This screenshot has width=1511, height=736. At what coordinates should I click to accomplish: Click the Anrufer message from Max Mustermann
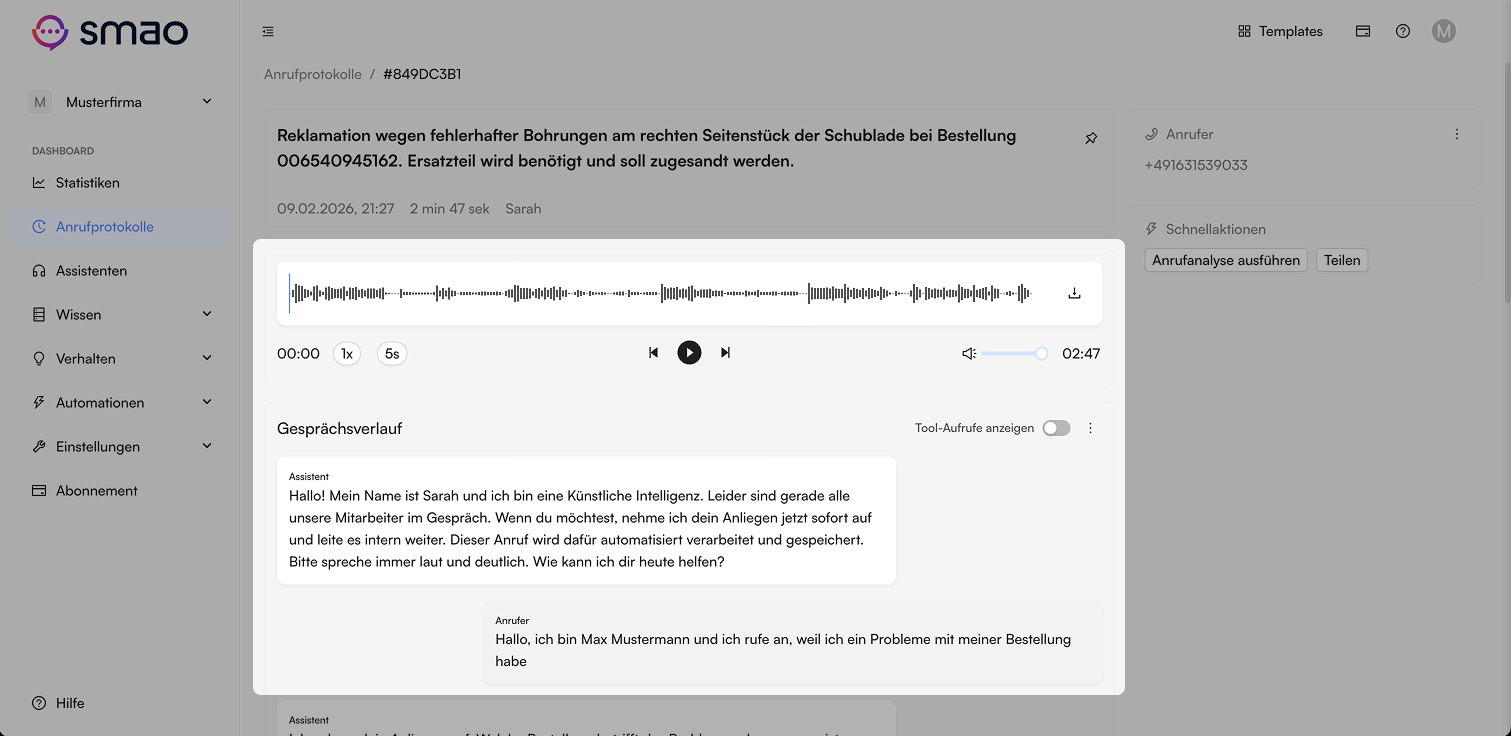point(793,642)
